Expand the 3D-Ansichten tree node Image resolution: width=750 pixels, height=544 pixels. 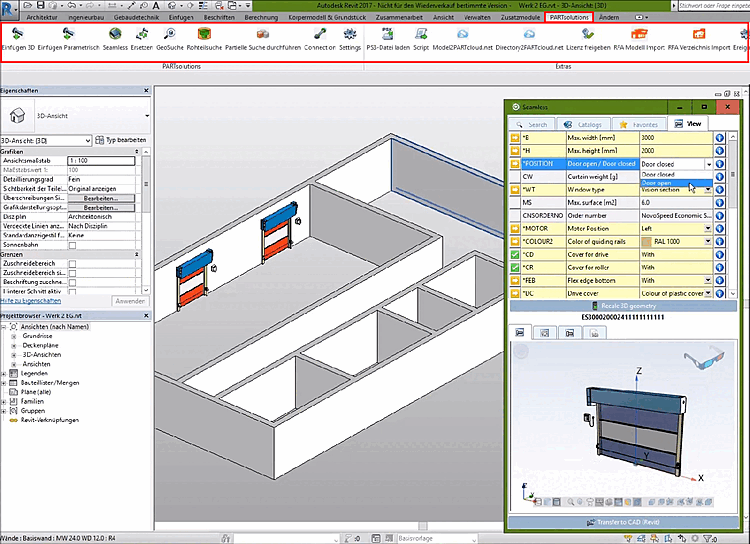click(x=14, y=355)
